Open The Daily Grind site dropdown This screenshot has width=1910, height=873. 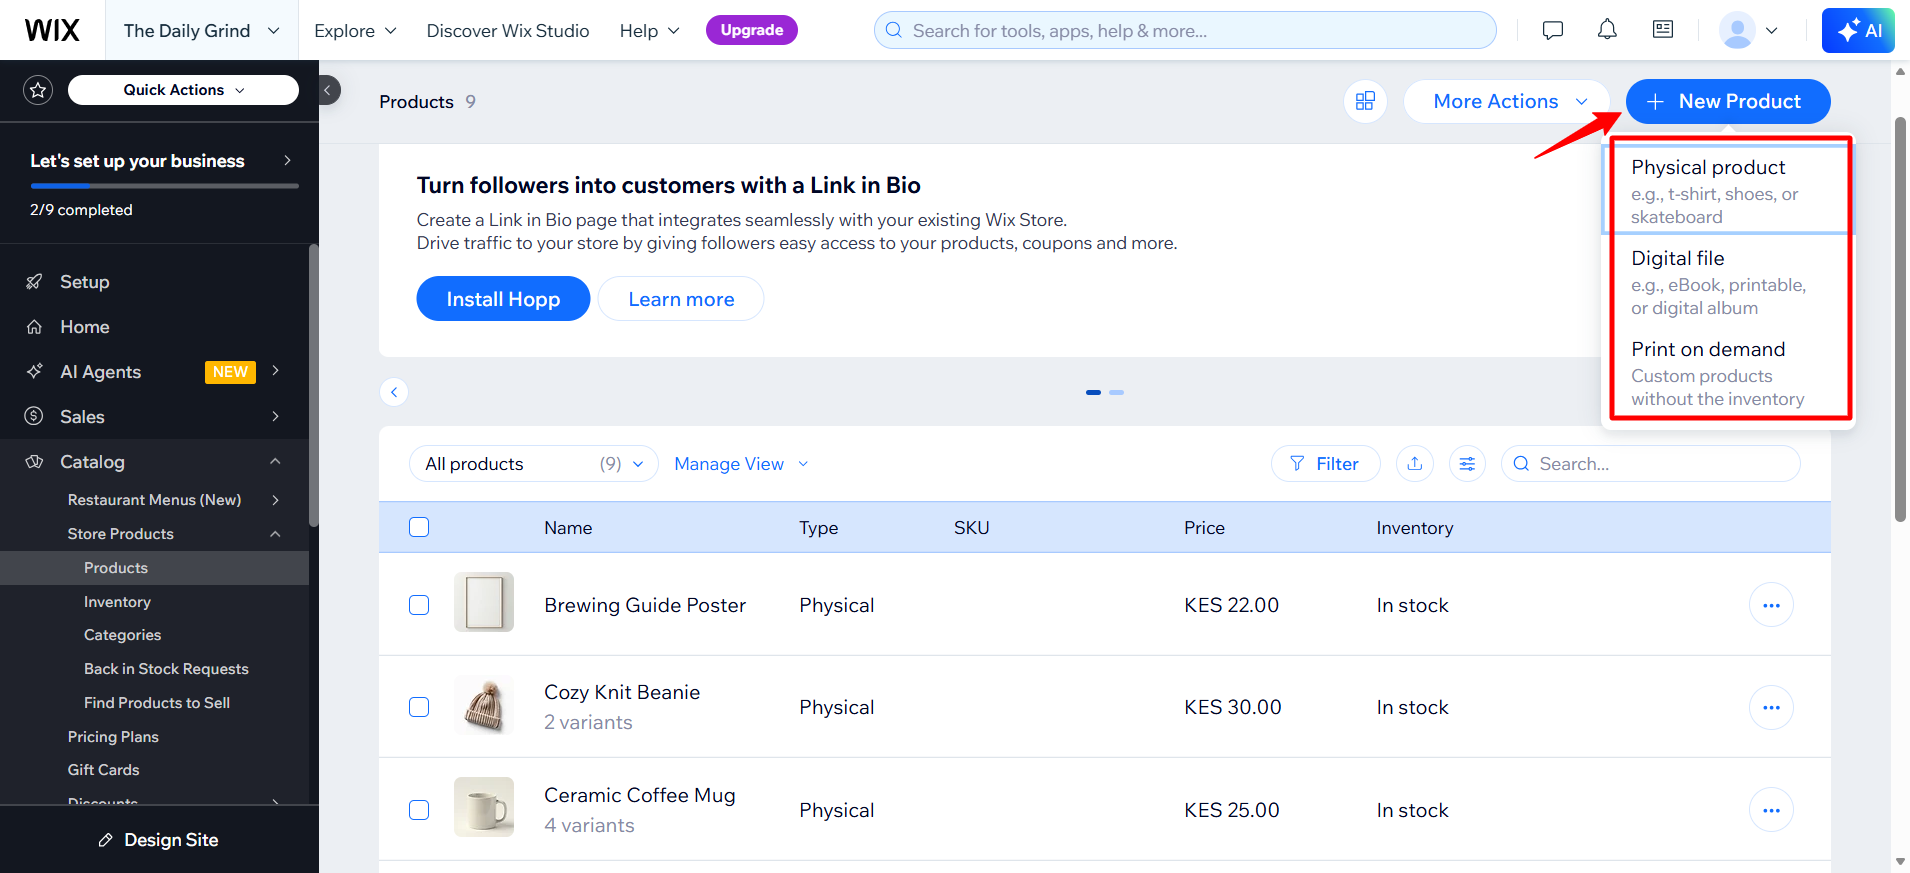[201, 30]
